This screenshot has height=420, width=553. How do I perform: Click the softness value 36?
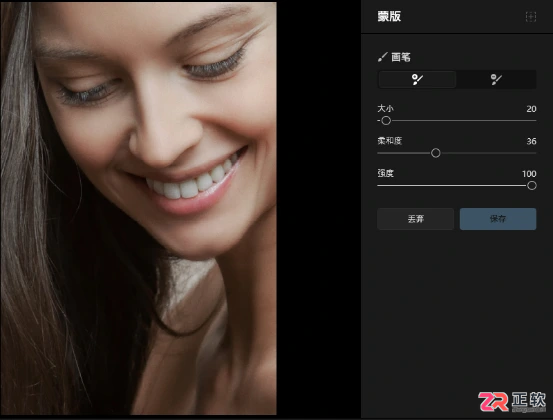[531, 141]
